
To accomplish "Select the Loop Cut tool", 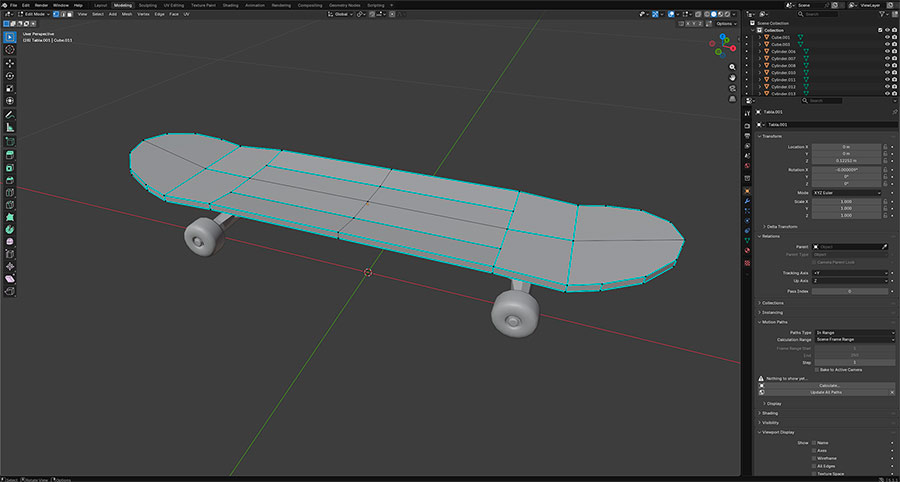I will tap(10, 192).
